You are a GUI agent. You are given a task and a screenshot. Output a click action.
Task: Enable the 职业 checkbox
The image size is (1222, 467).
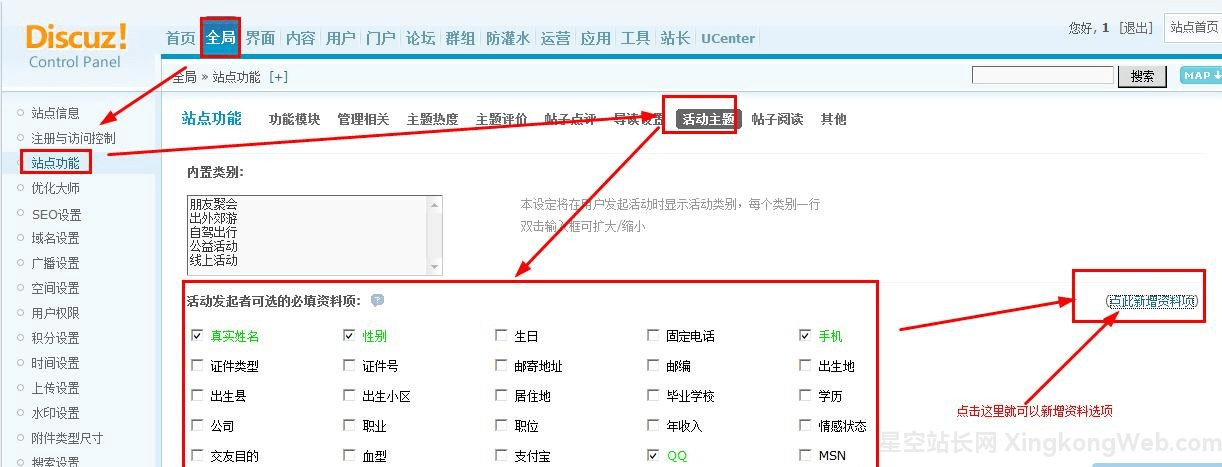[349, 426]
